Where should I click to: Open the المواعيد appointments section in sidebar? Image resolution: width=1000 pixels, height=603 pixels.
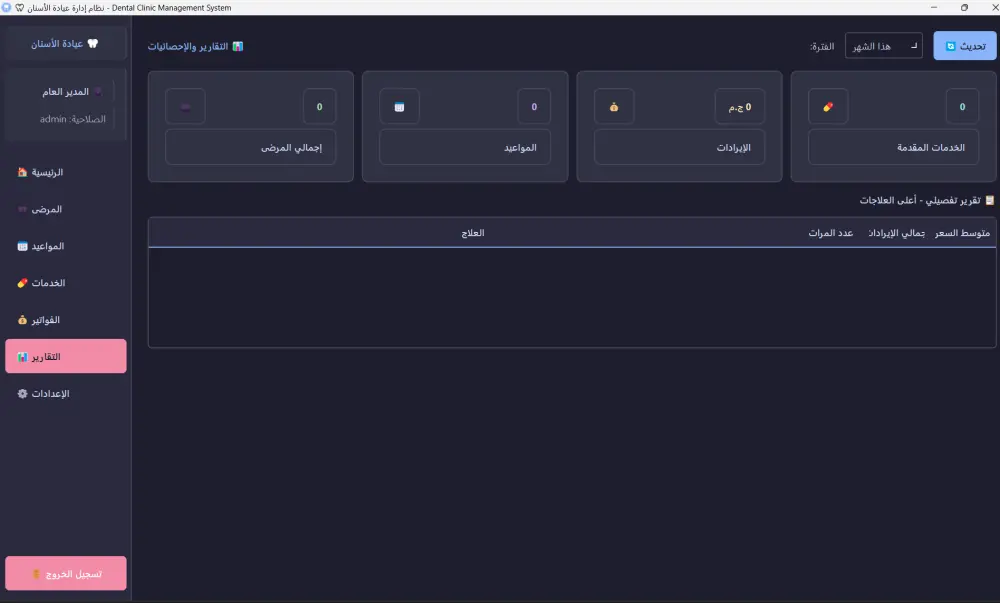(x=66, y=246)
